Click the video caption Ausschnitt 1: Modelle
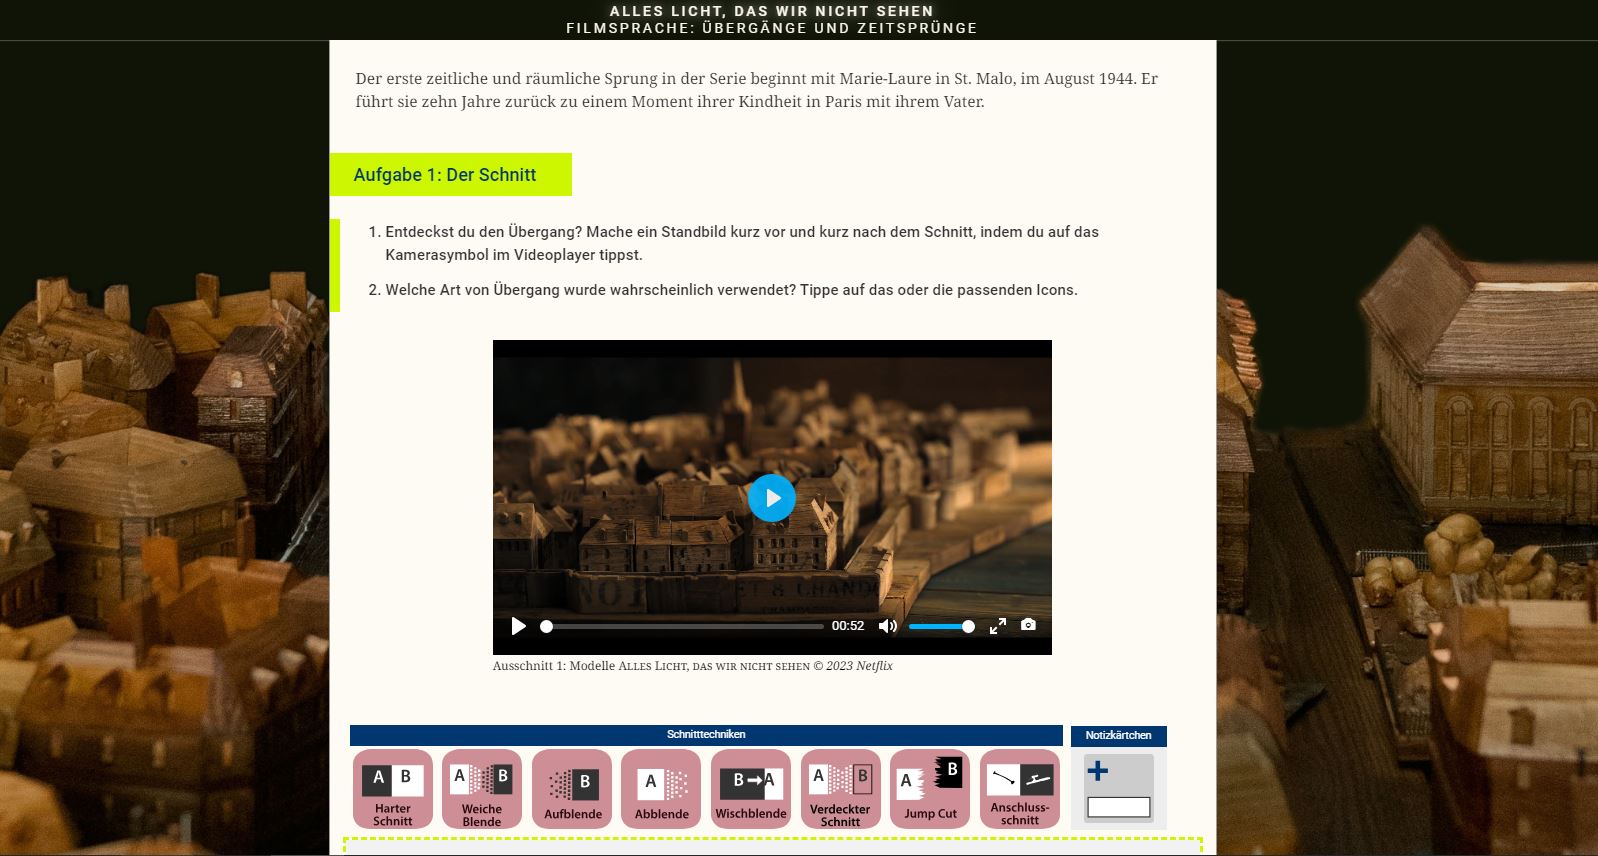 (x=692, y=666)
